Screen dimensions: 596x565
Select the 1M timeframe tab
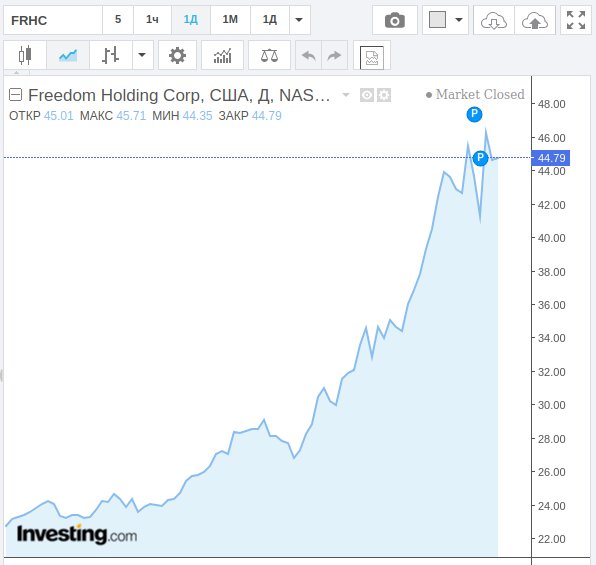pos(230,20)
